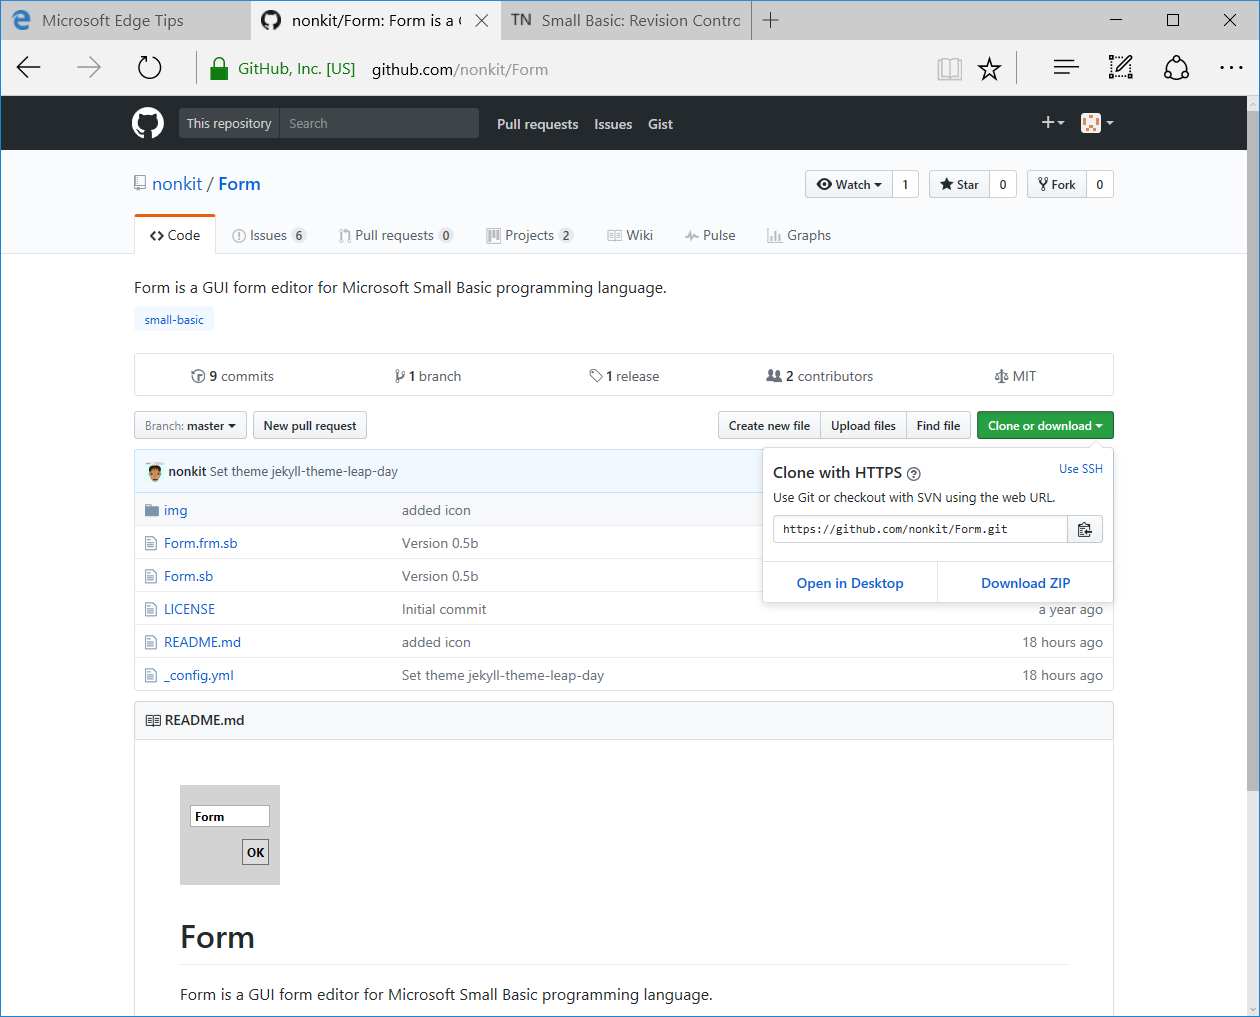Screen dimensions: 1260x1017
Task: Click the small-basic topic tag
Action: (174, 320)
